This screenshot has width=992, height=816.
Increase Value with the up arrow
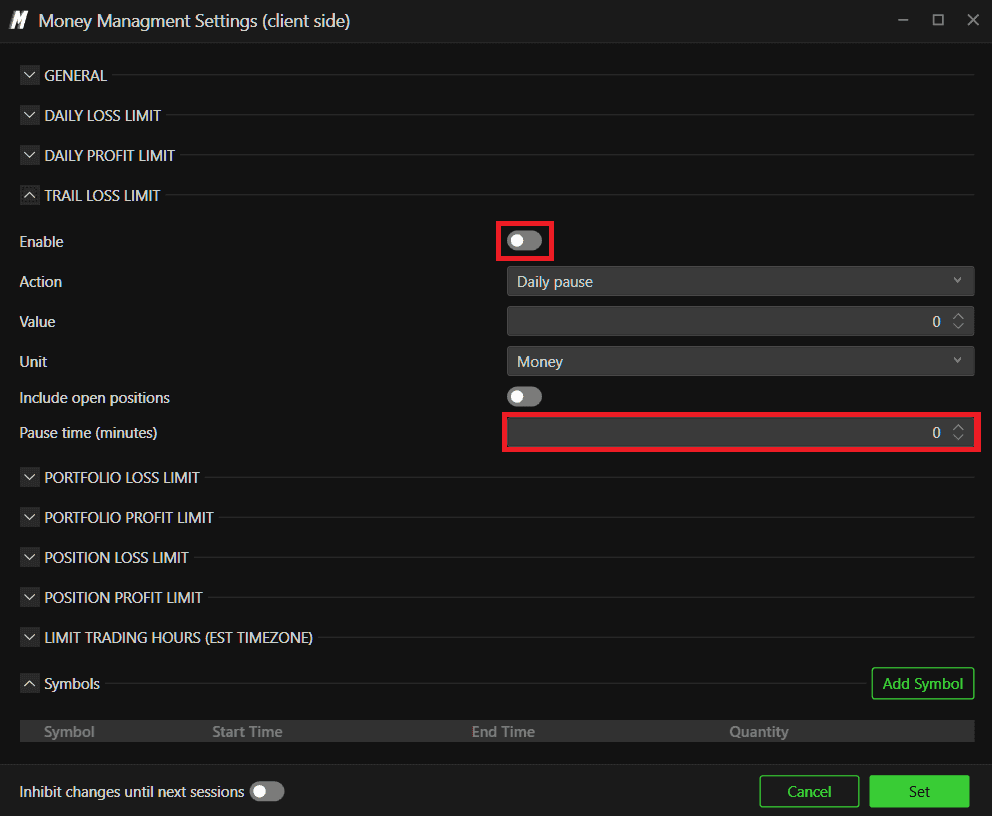coord(958,316)
